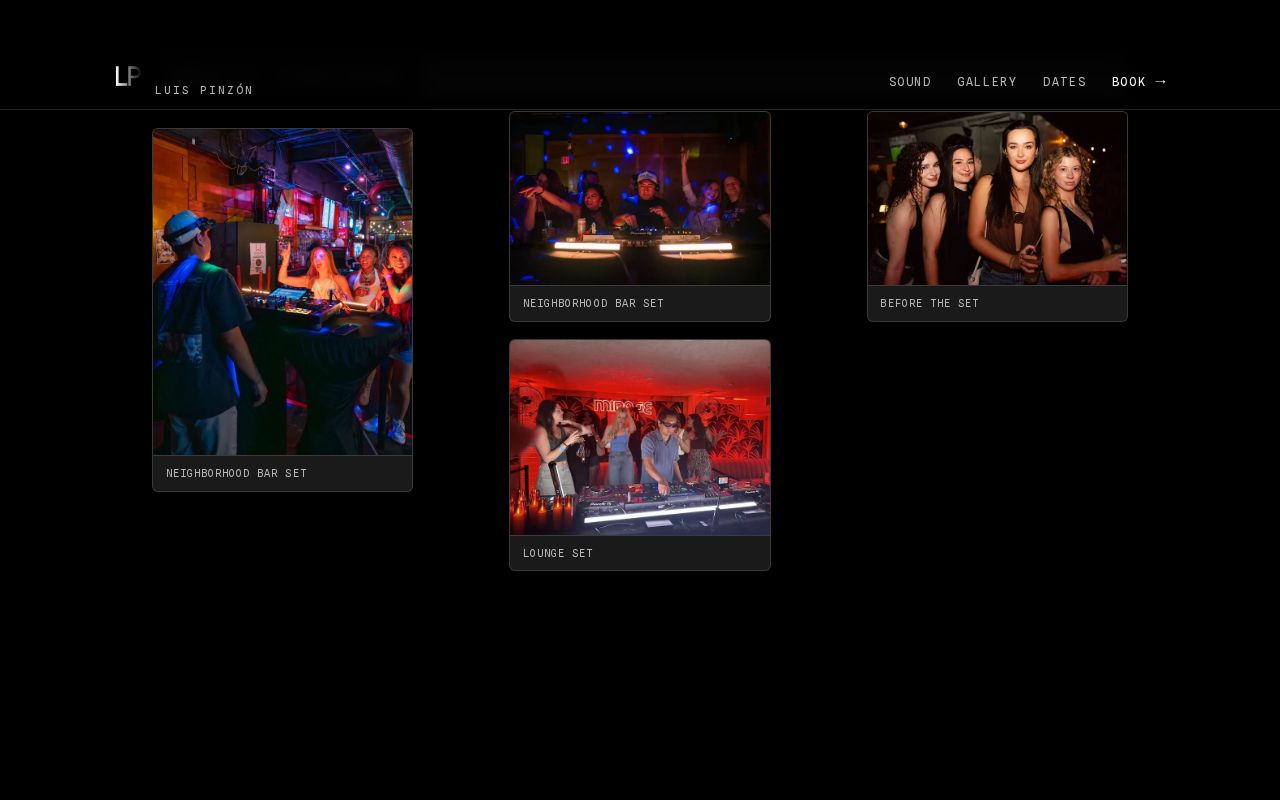Screen dimensions: 1280x800
Task: Click the Book arrow button
Action: click(x=1139, y=82)
